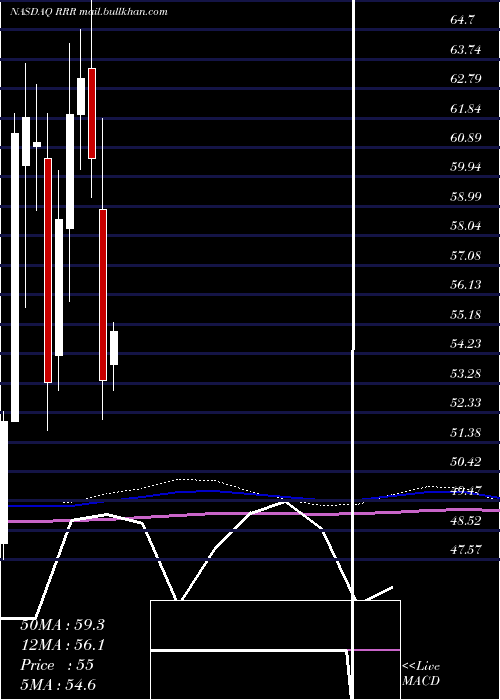Click the 50MA : 59.3 readout
Viewport: 500px width, 700px height.
click(62, 625)
